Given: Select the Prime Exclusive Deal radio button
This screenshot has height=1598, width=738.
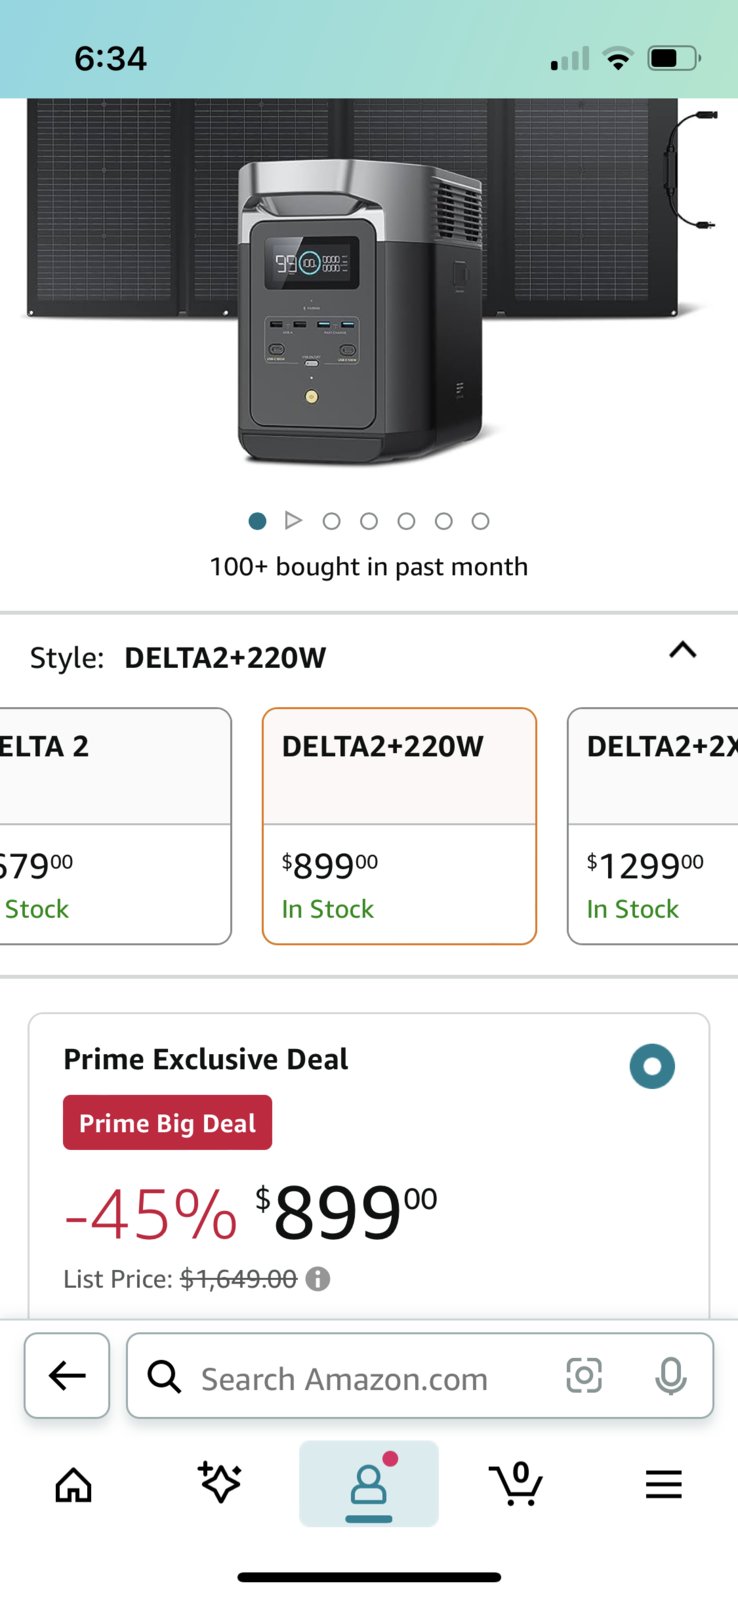Looking at the screenshot, I should click(652, 1066).
